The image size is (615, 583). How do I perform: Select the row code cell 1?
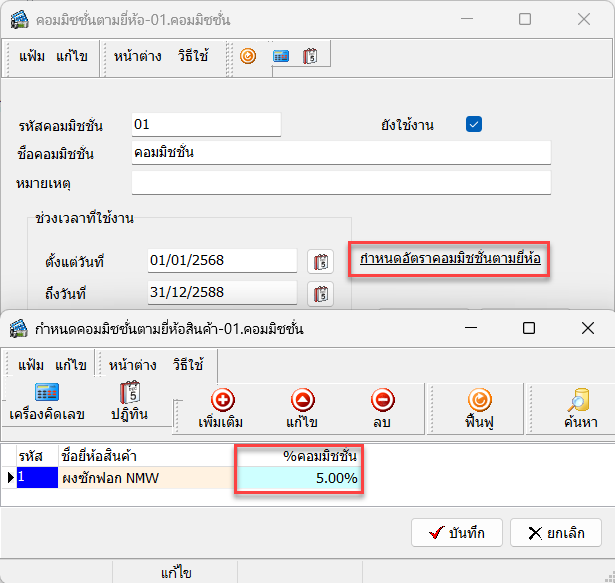38,477
